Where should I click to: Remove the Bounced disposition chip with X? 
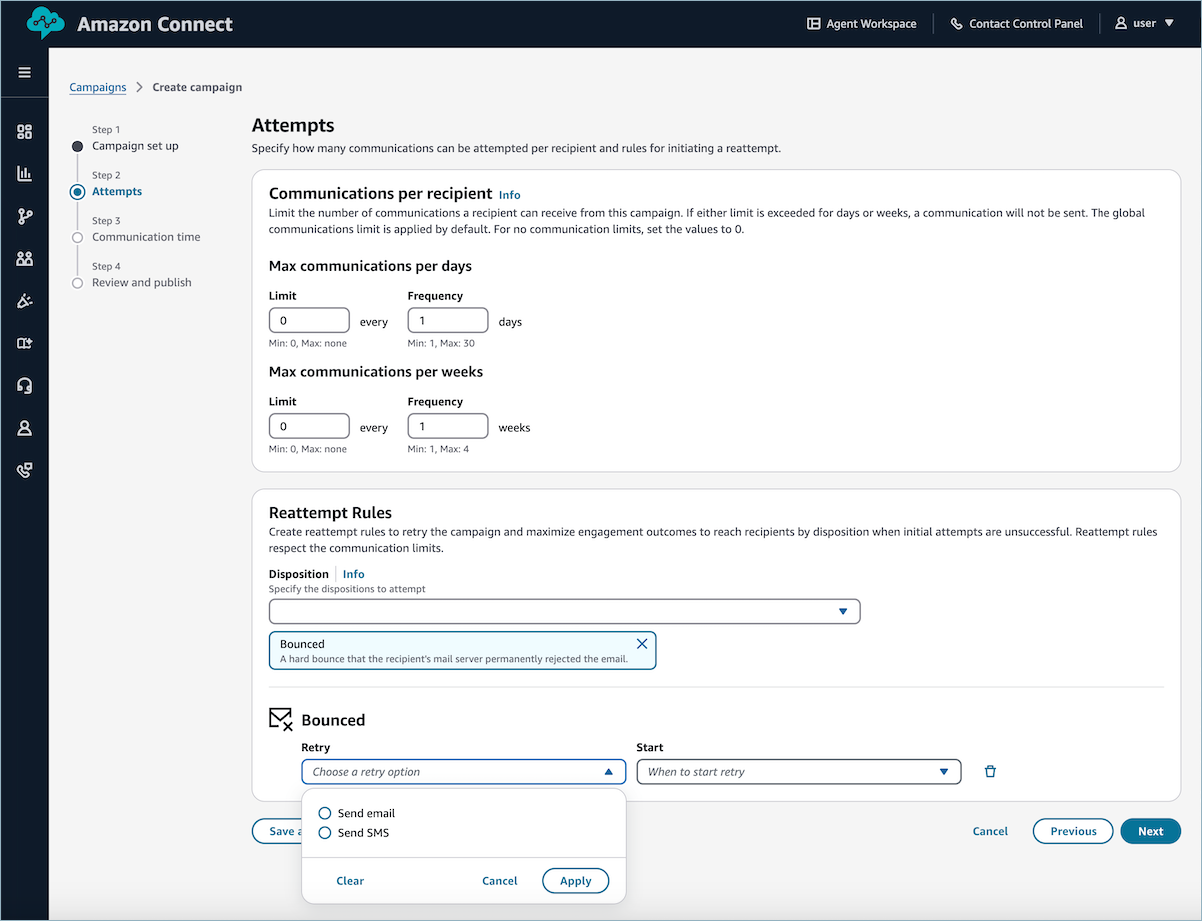(642, 644)
